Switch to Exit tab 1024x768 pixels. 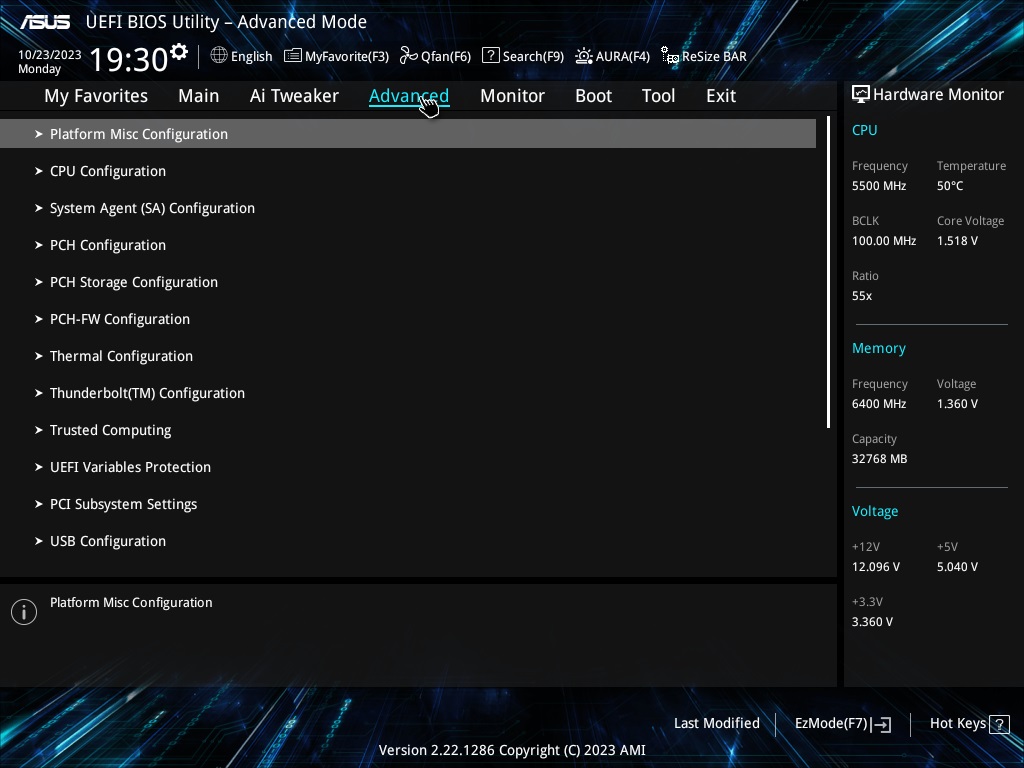(x=721, y=96)
